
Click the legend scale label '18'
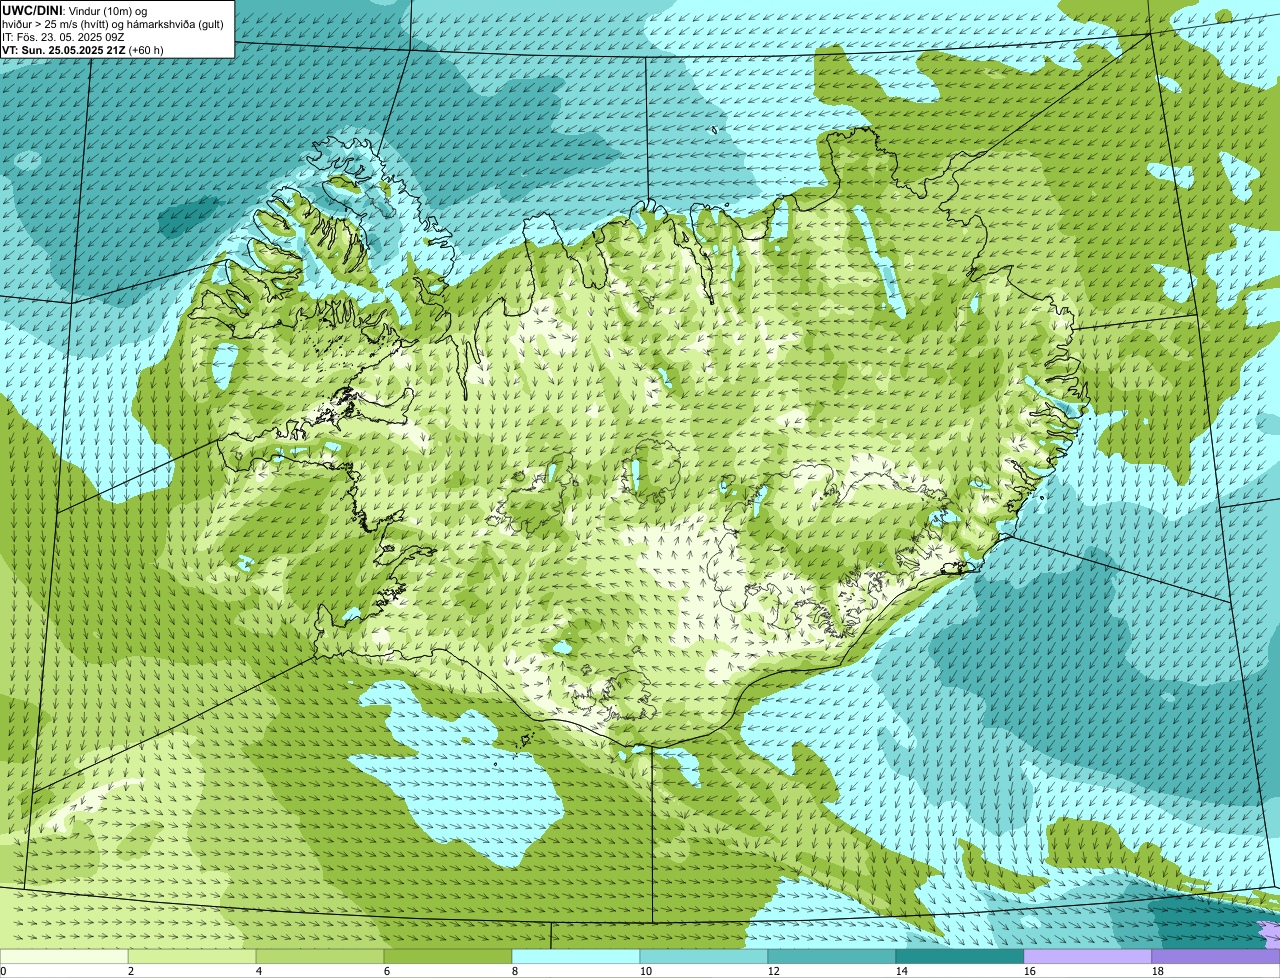point(1158,971)
